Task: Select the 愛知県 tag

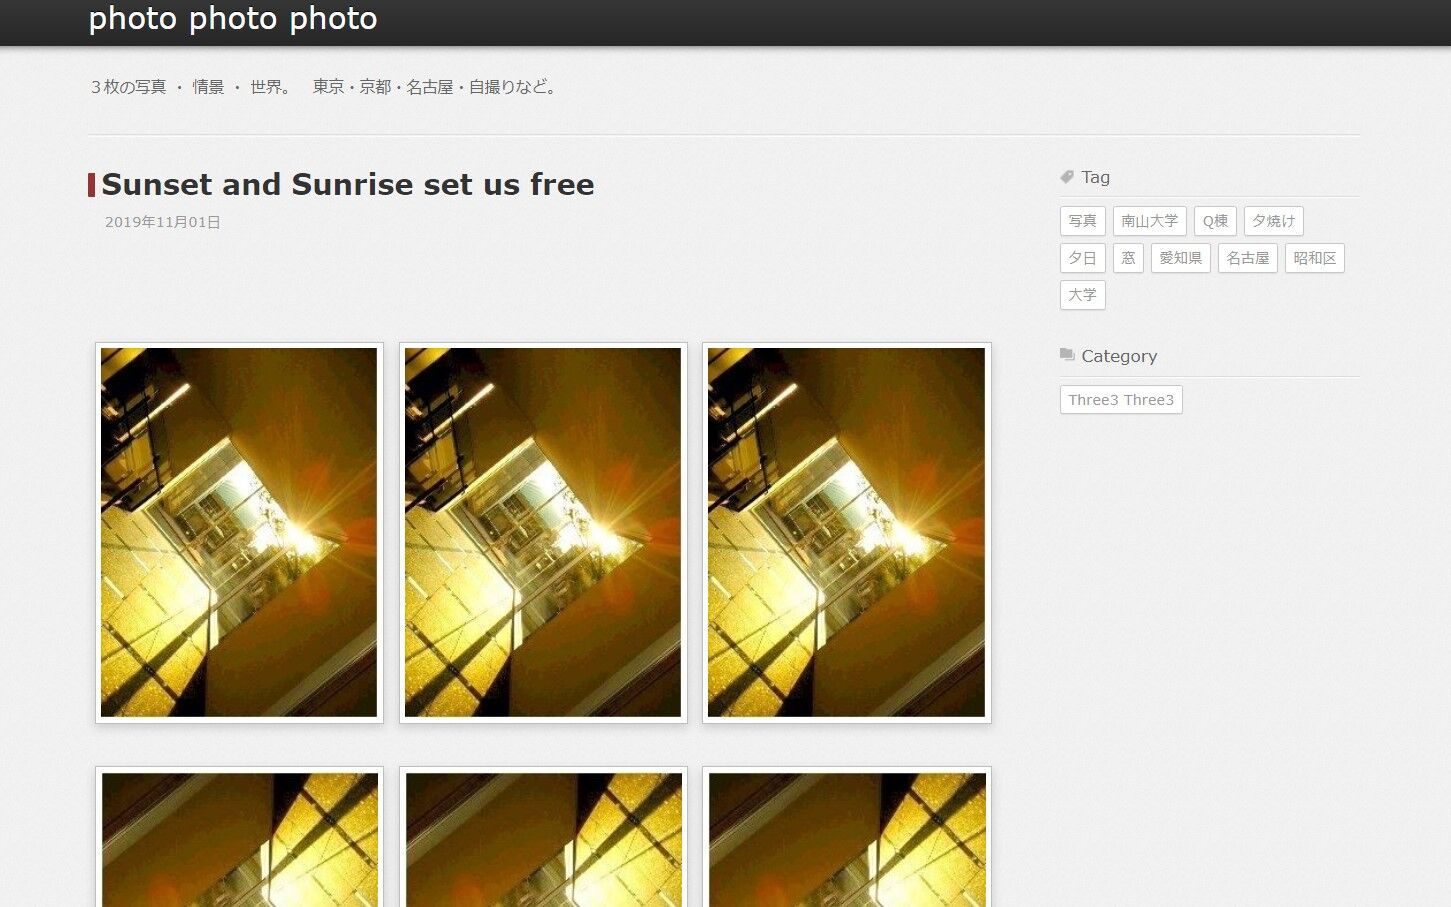Action: coord(1180,258)
